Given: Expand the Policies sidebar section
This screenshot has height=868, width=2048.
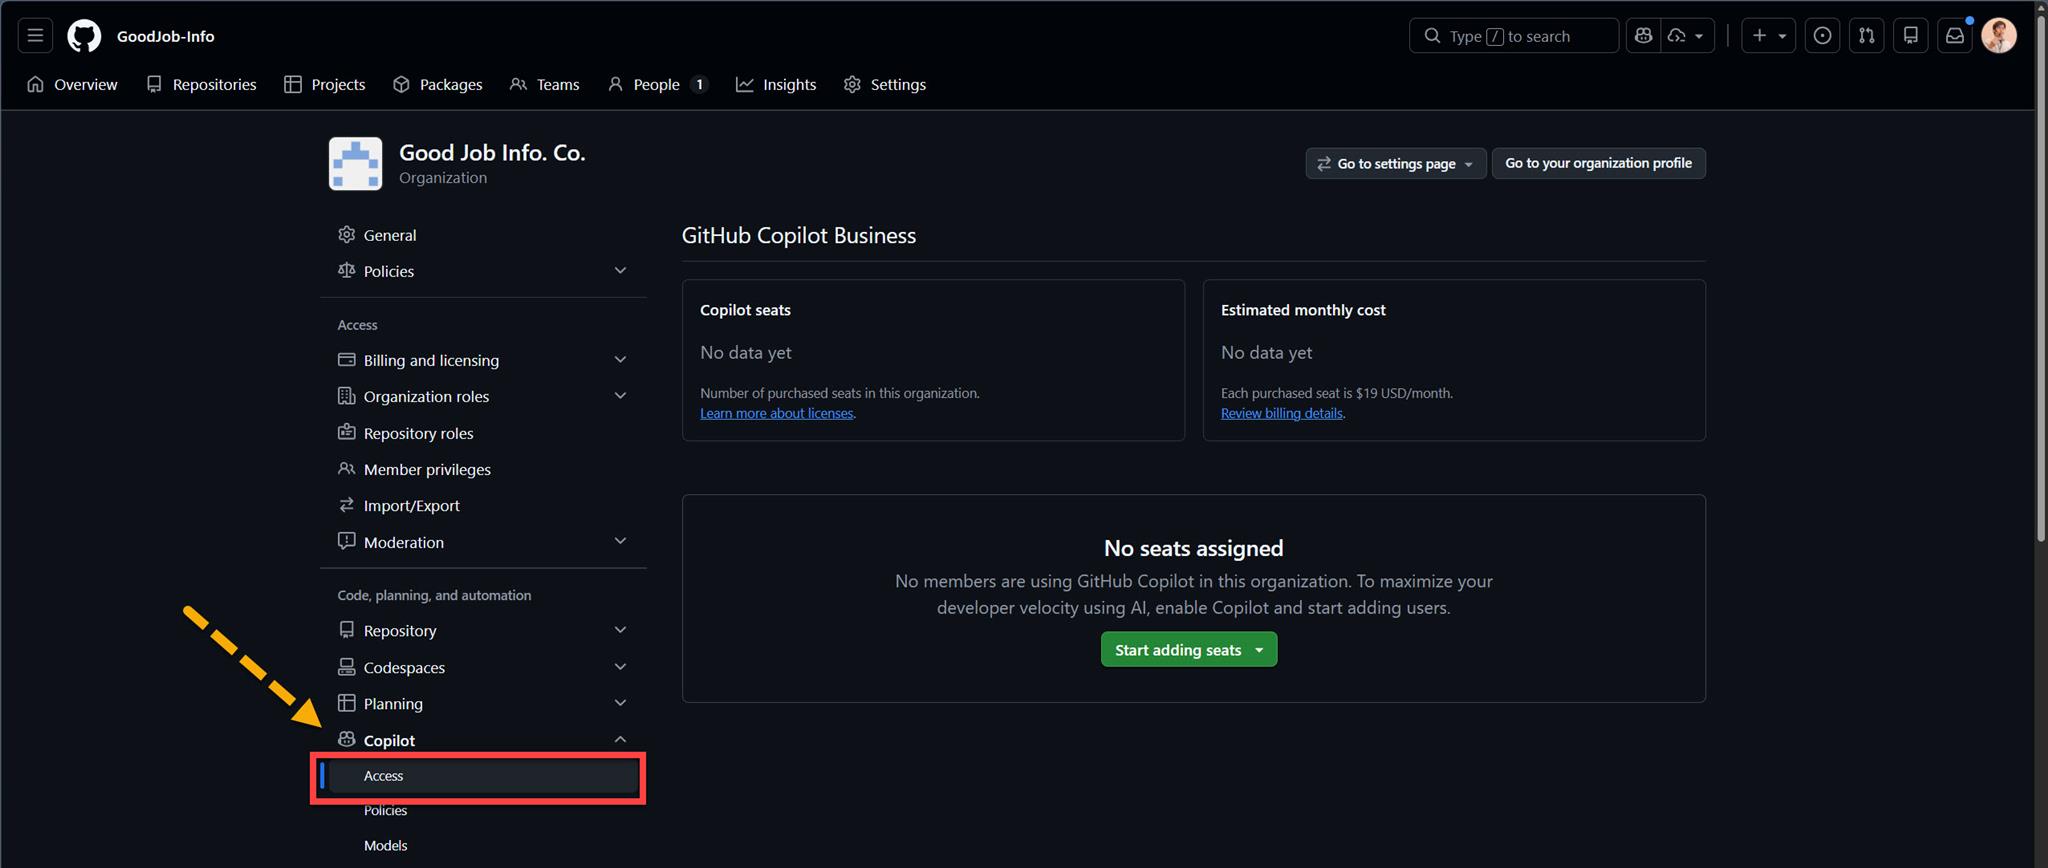Looking at the screenshot, I should click(x=620, y=271).
